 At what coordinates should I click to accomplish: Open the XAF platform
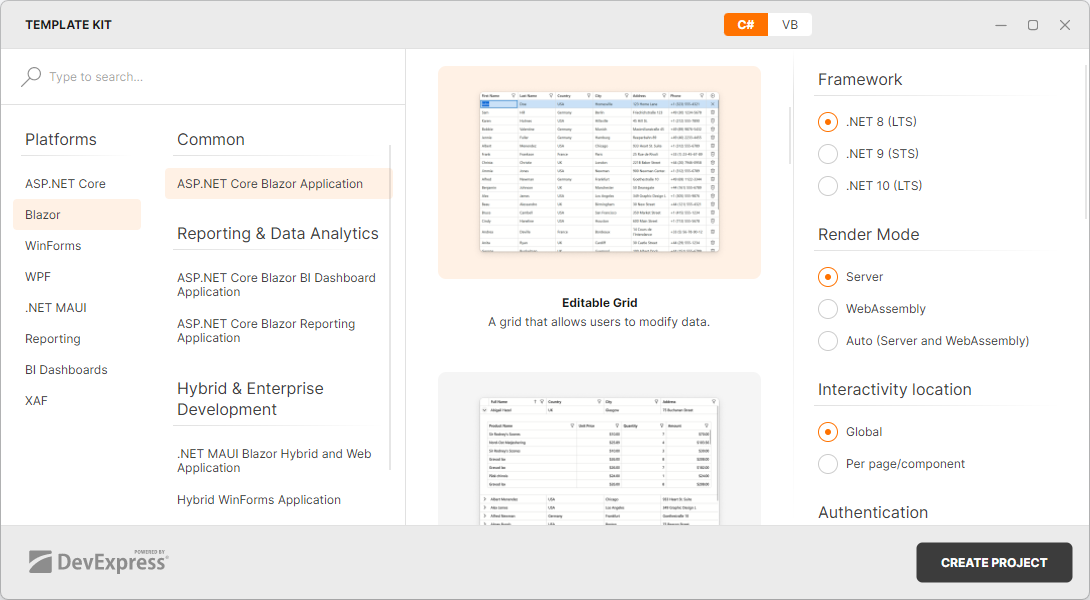click(36, 400)
